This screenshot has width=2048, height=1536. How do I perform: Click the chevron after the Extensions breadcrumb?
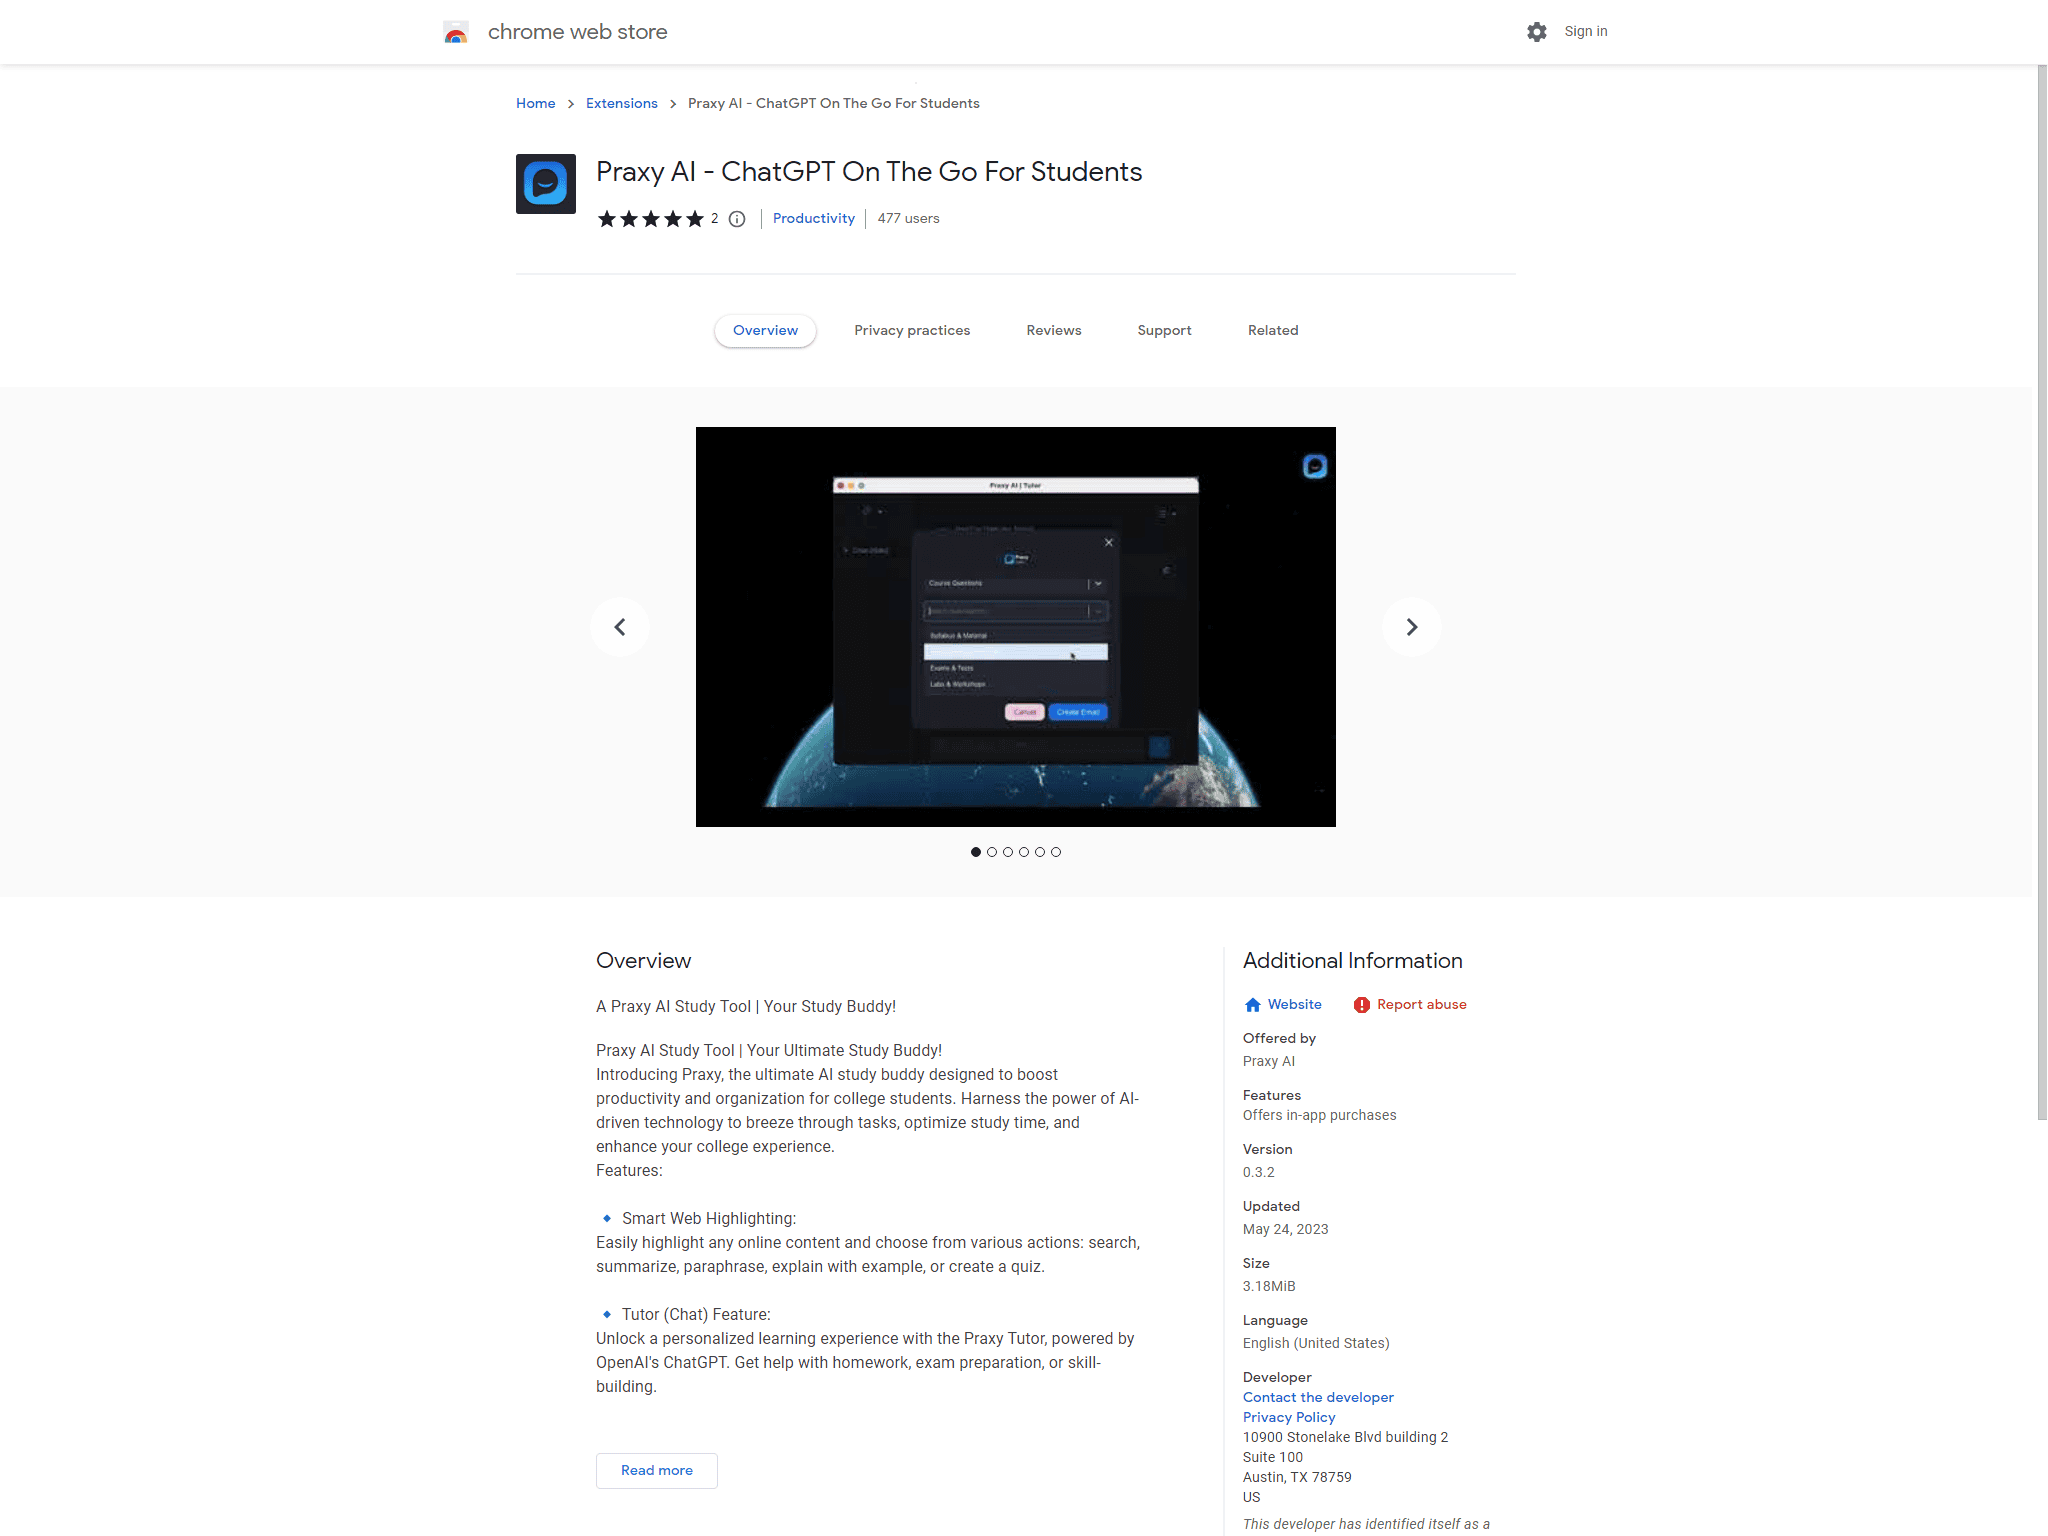click(x=673, y=104)
